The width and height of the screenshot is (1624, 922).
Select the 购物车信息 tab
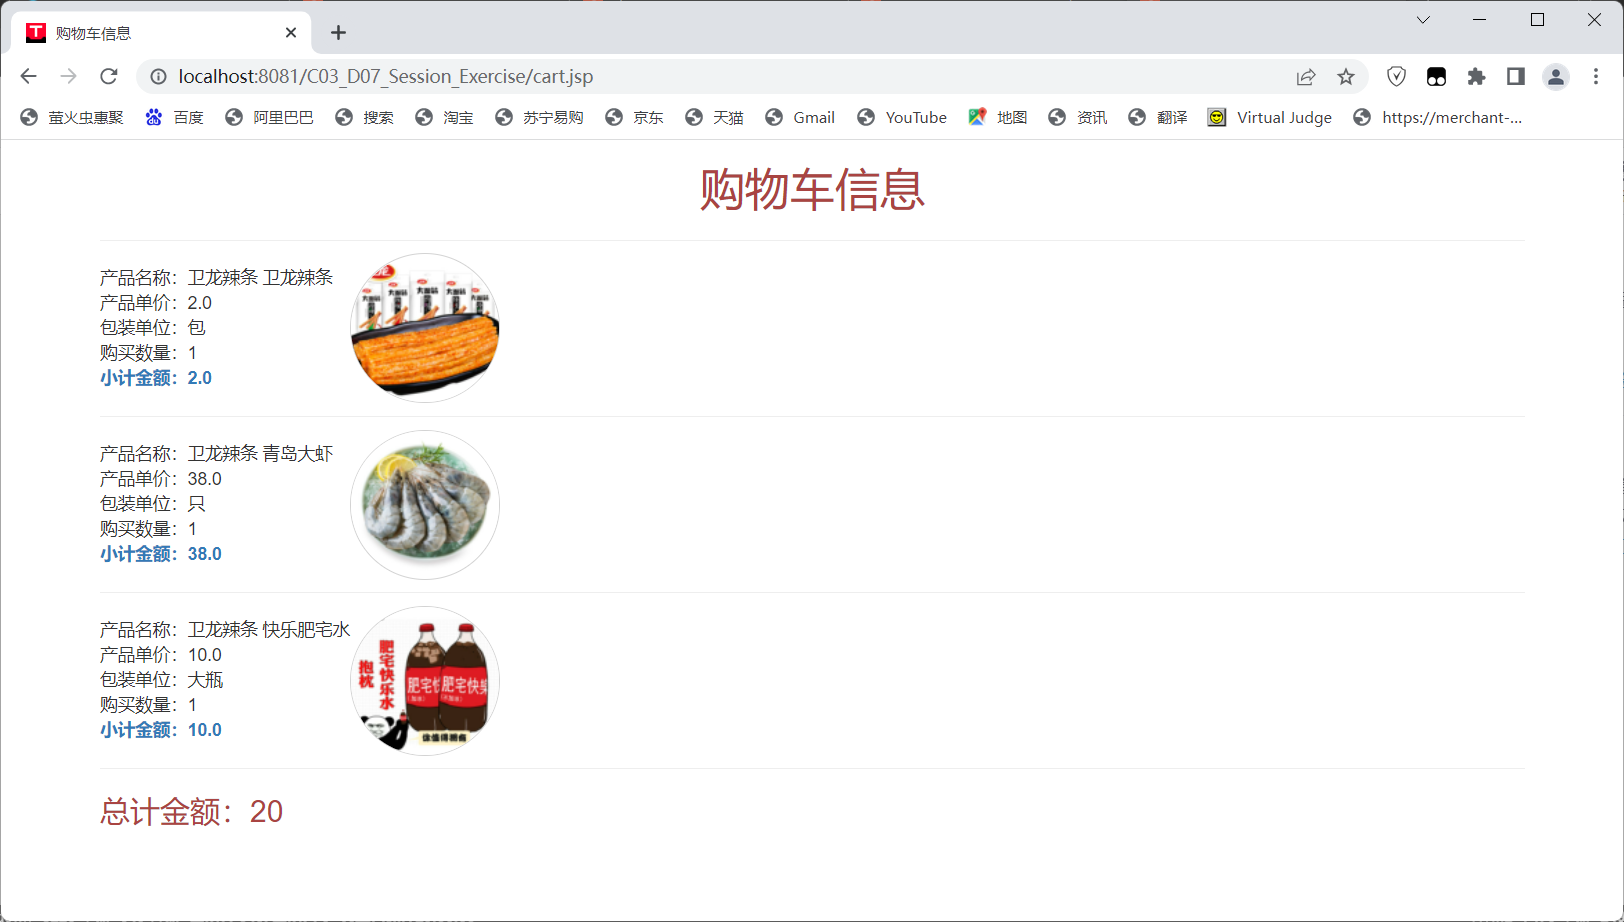pyautogui.click(x=162, y=33)
